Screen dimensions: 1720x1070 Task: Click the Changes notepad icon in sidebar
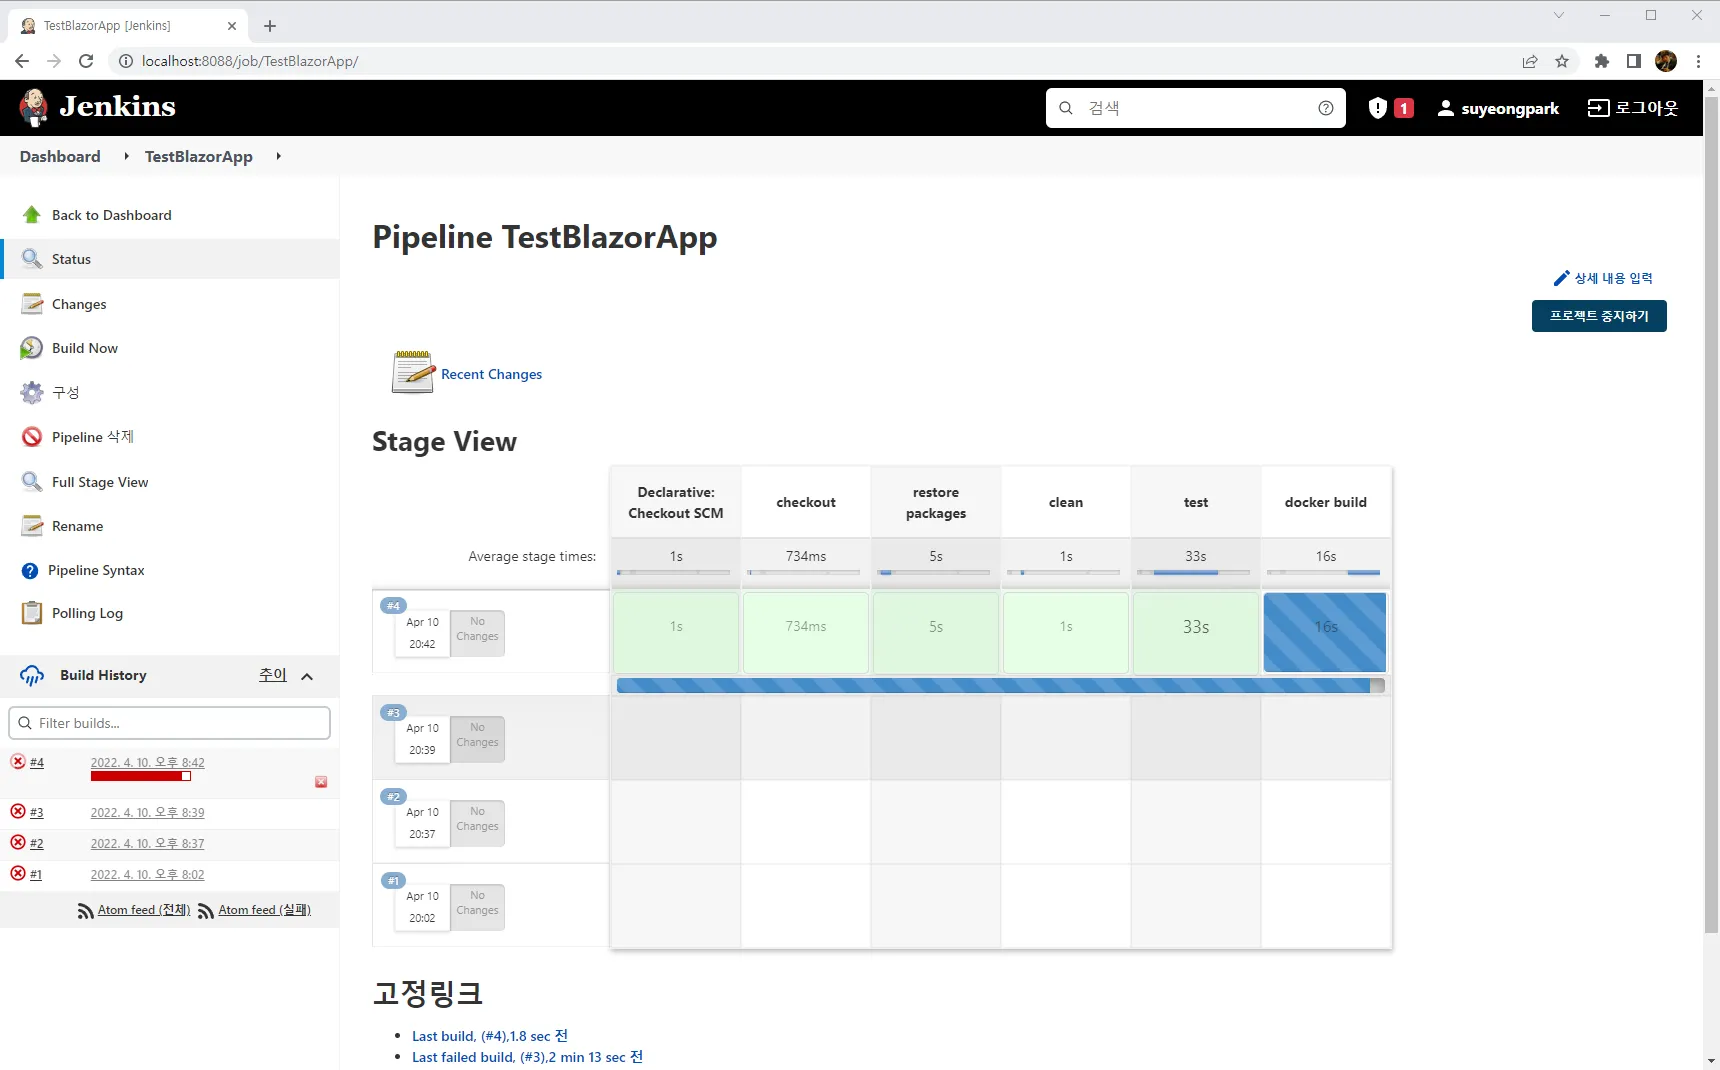tap(32, 304)
